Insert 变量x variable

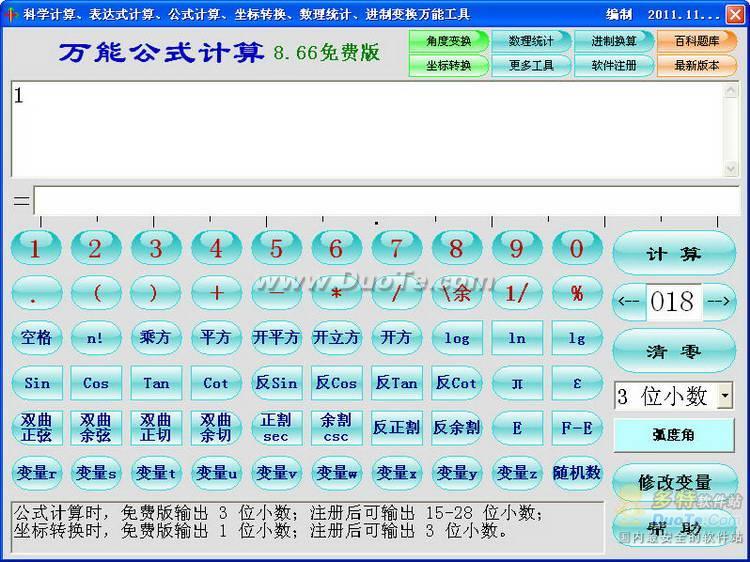point(397,473)
